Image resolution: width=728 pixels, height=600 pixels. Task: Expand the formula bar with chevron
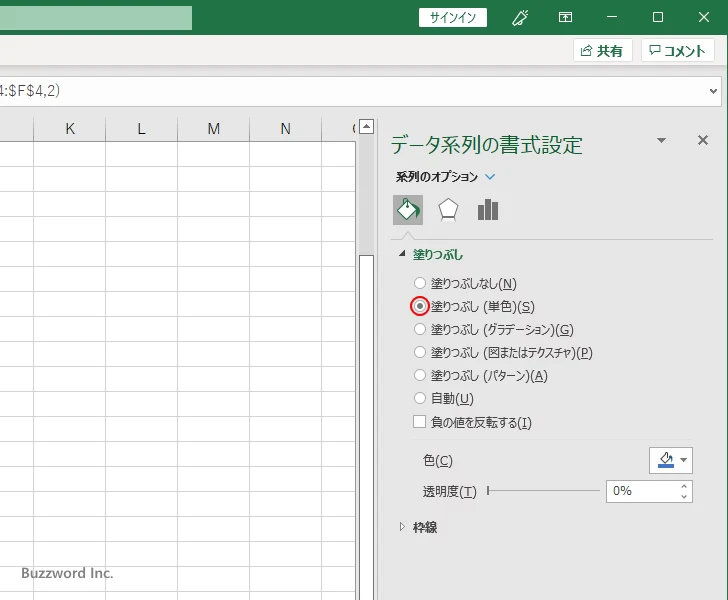pyautogui.click(x=713, y=91)
